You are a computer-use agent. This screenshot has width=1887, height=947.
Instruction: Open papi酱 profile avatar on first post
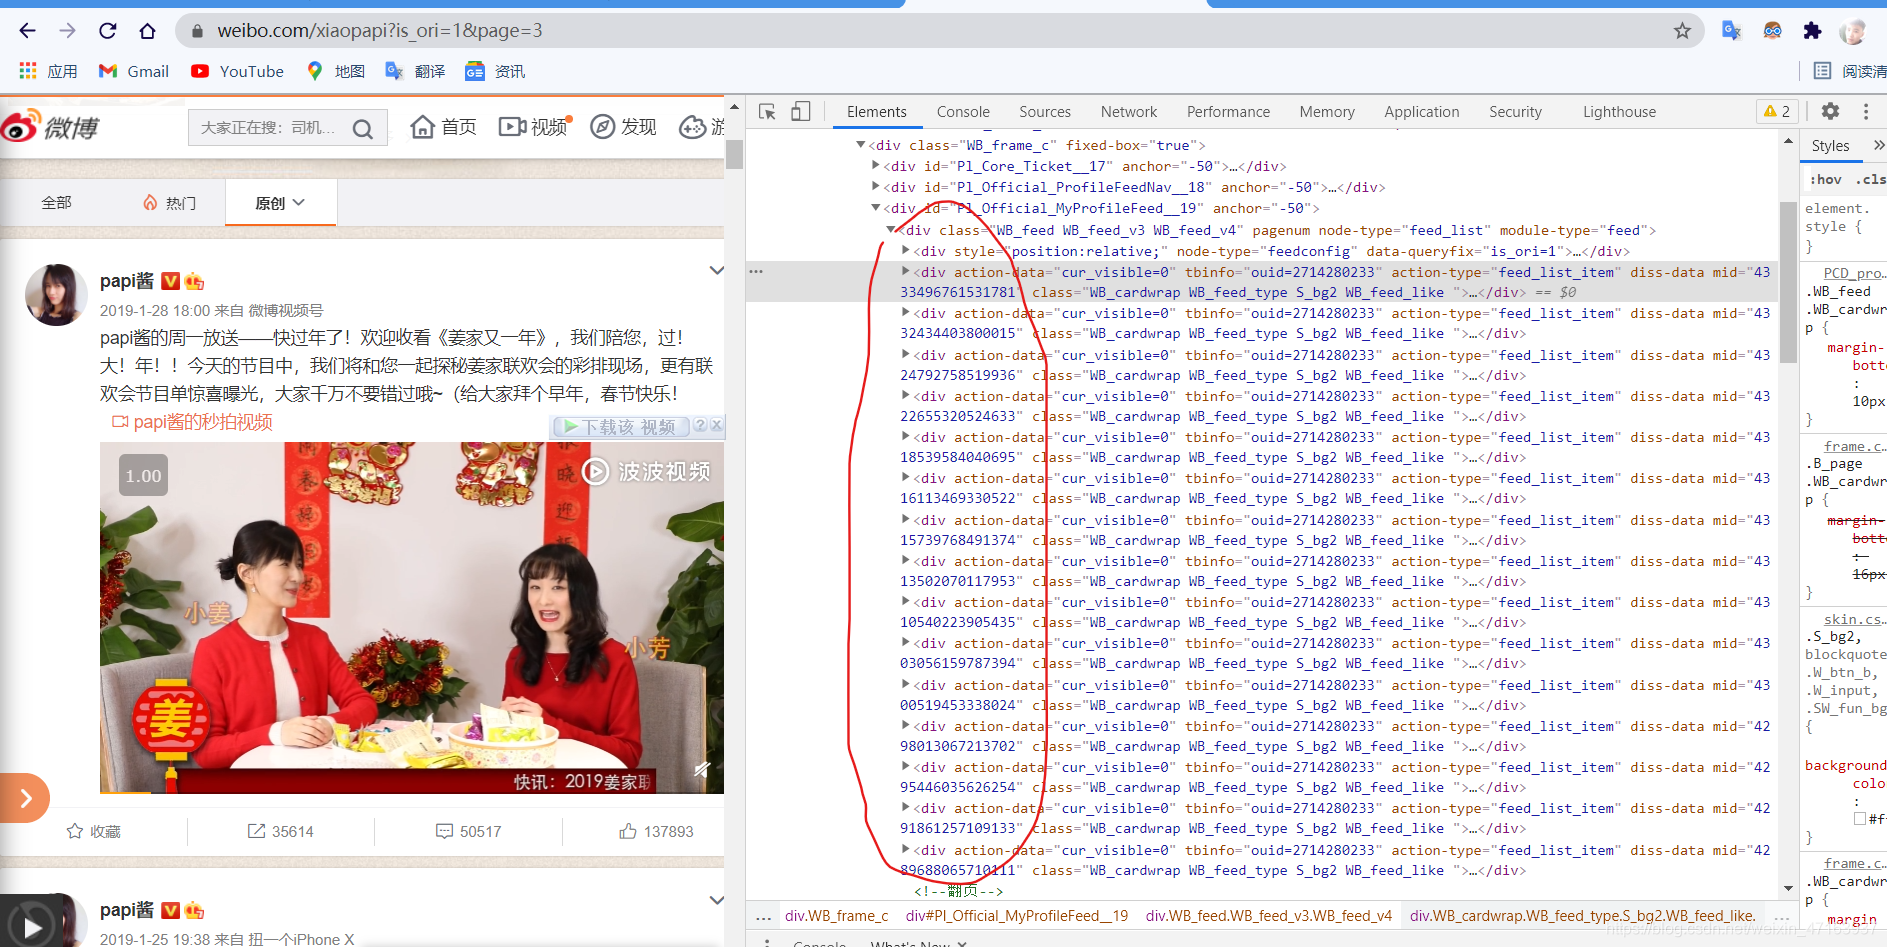point(56,295)
